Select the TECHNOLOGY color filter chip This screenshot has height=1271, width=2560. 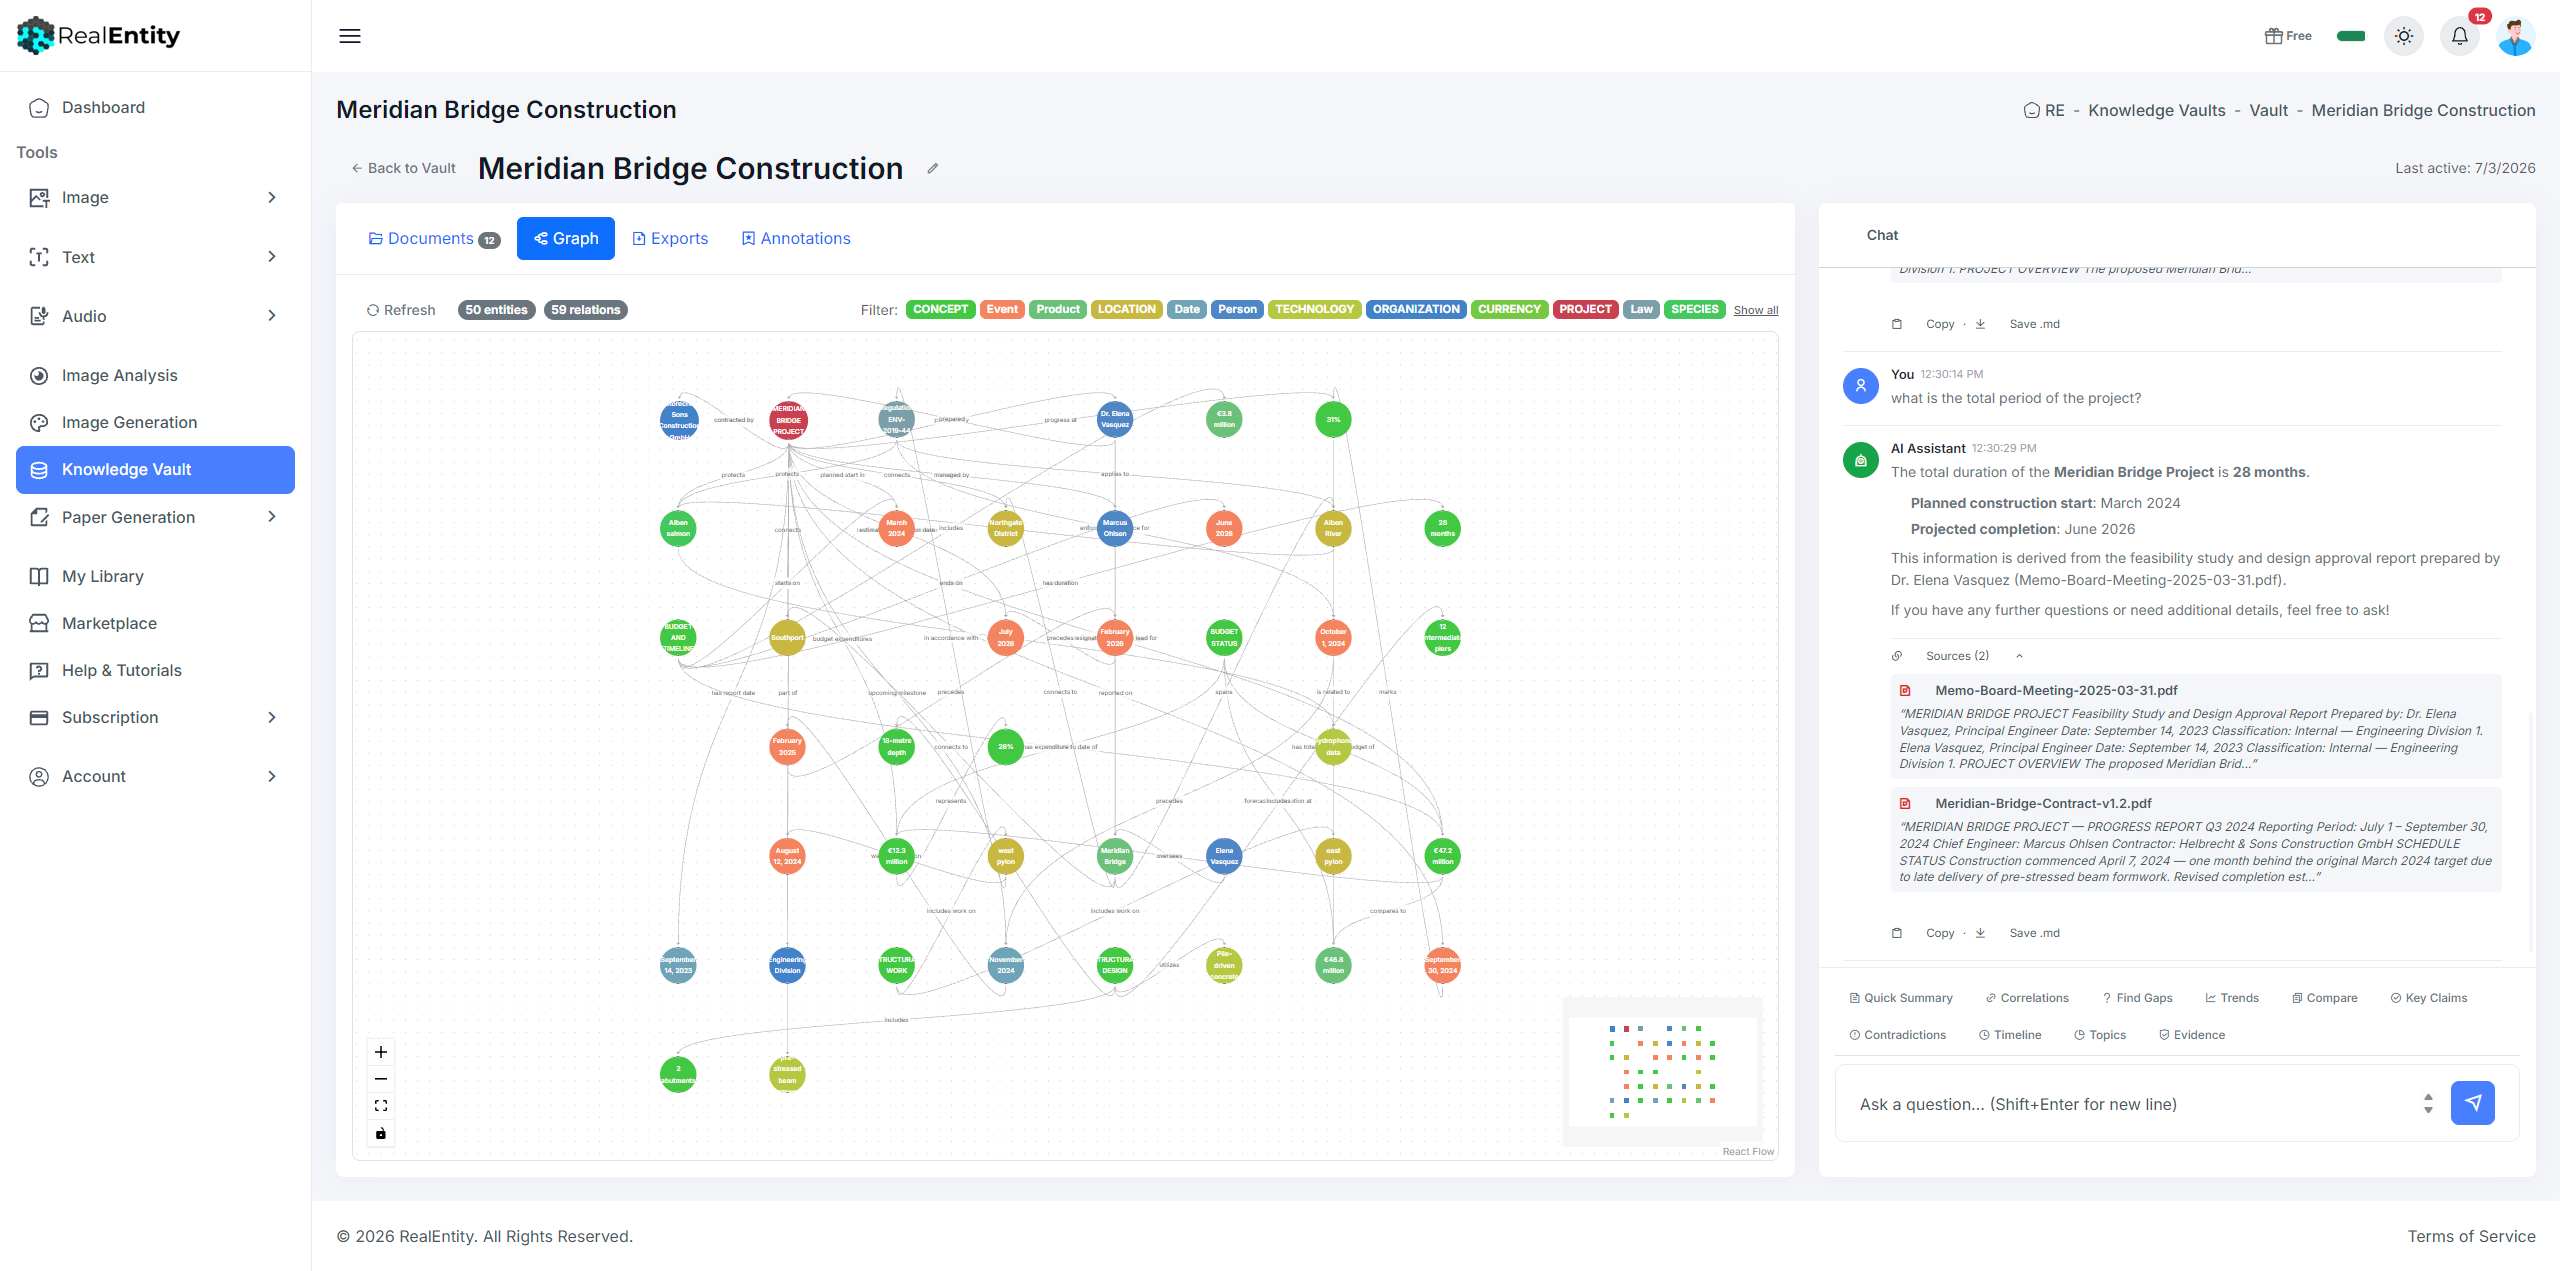pos(1314,310)
